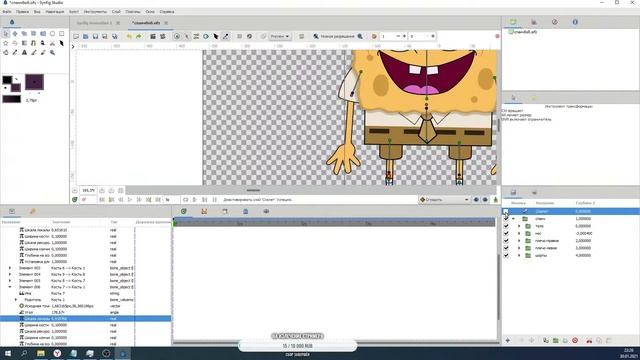Select the Rectangle tool
The width and height of the screenshot is (640, 360).
62,33
